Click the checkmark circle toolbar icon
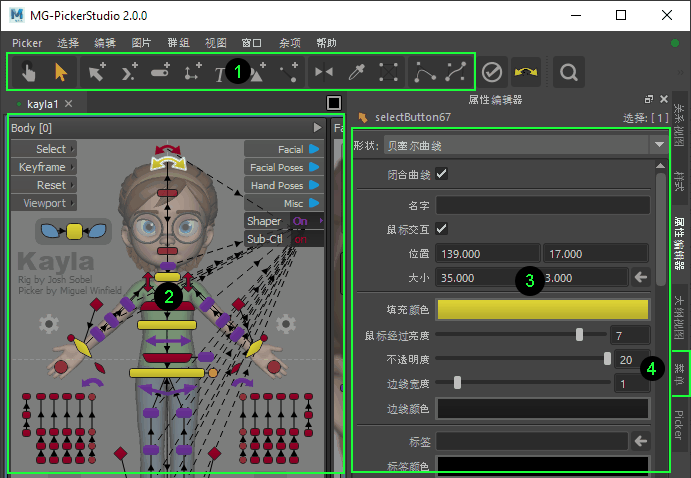 coord(491,71)
